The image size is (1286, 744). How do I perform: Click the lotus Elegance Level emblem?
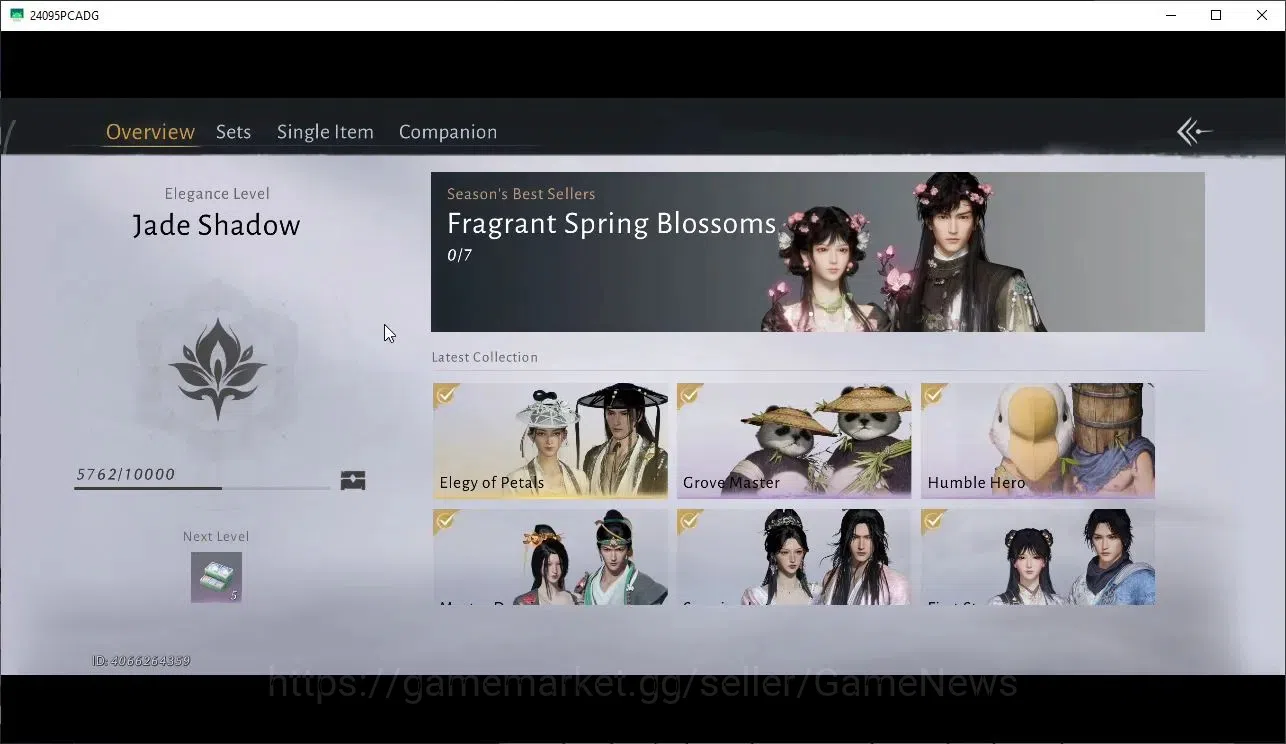click(x=217, y=369)
